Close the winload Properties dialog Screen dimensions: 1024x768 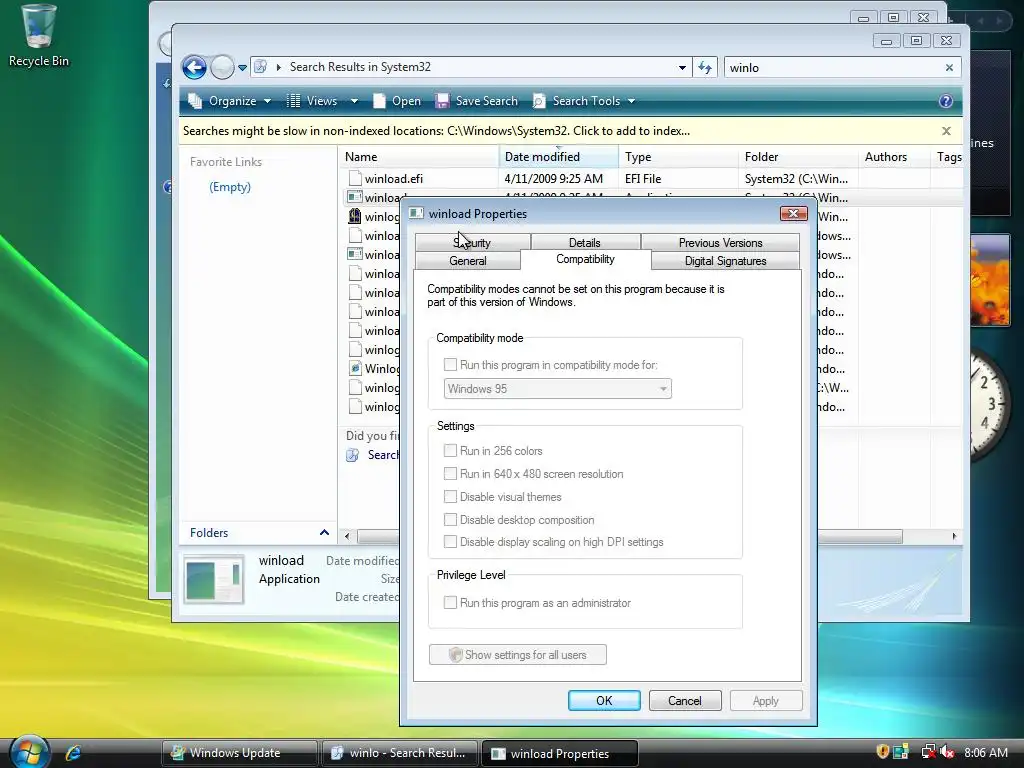[793, 214]
